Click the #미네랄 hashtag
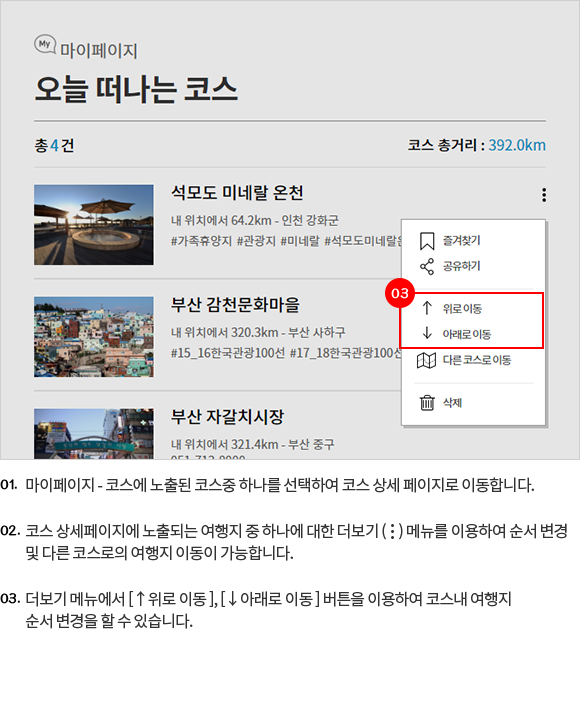This screenshot has width=580, height=717. point(300,241)
